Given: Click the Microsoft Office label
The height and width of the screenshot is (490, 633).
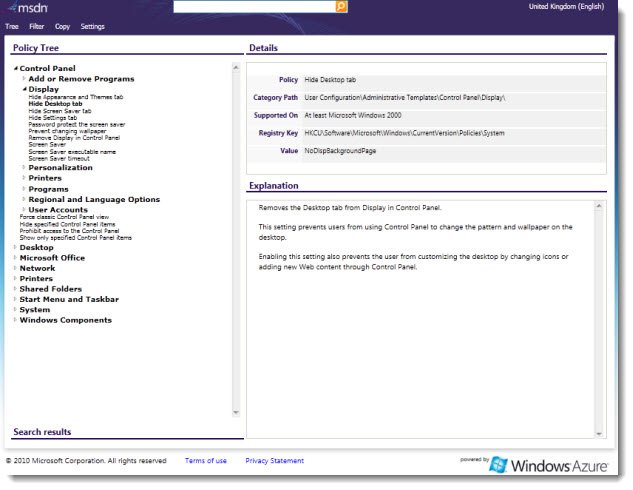Looking at the screenshot, I should pyautogui.click(x=52, y=258).
